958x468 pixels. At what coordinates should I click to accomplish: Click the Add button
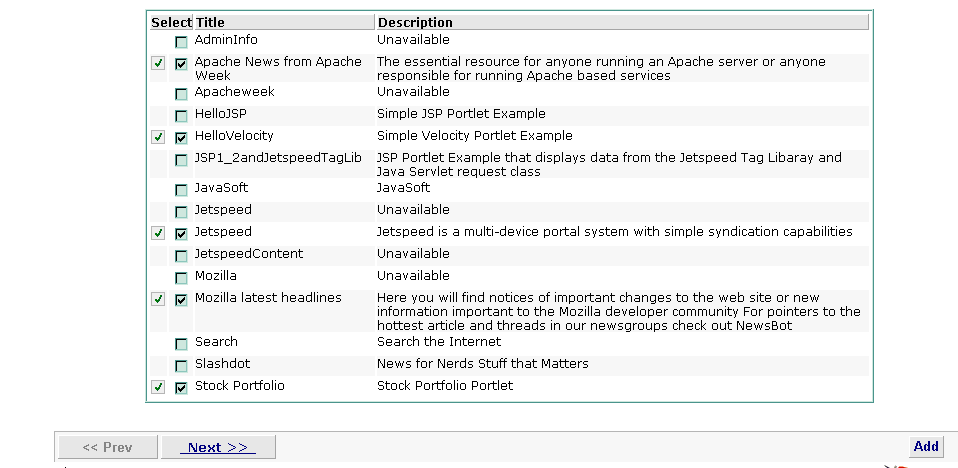pos(926,447)
